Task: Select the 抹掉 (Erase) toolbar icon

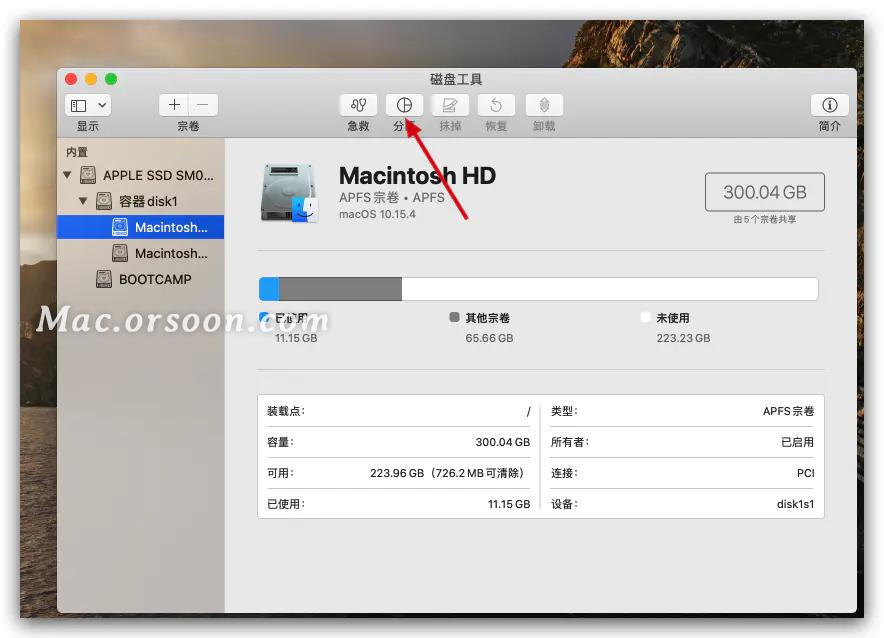Action: (x=450, y=105)
